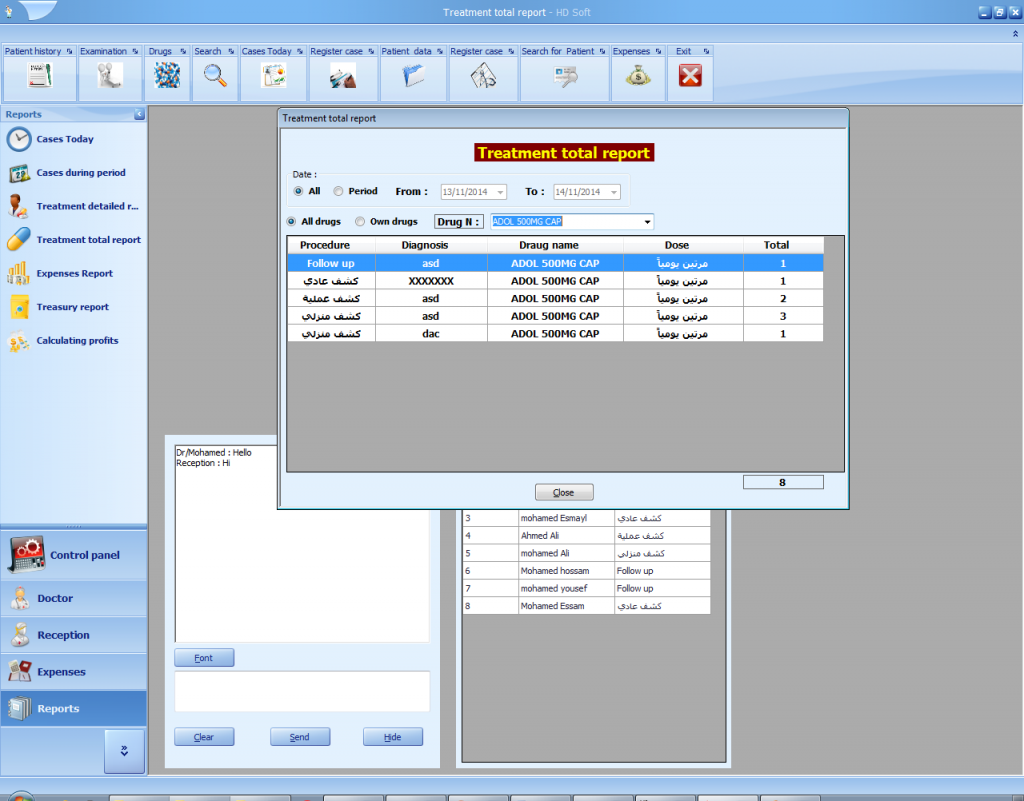Viewport: 1024px width, 801px height.
Task: Open the Patient history toolbar icon
Action: point(40,76)
